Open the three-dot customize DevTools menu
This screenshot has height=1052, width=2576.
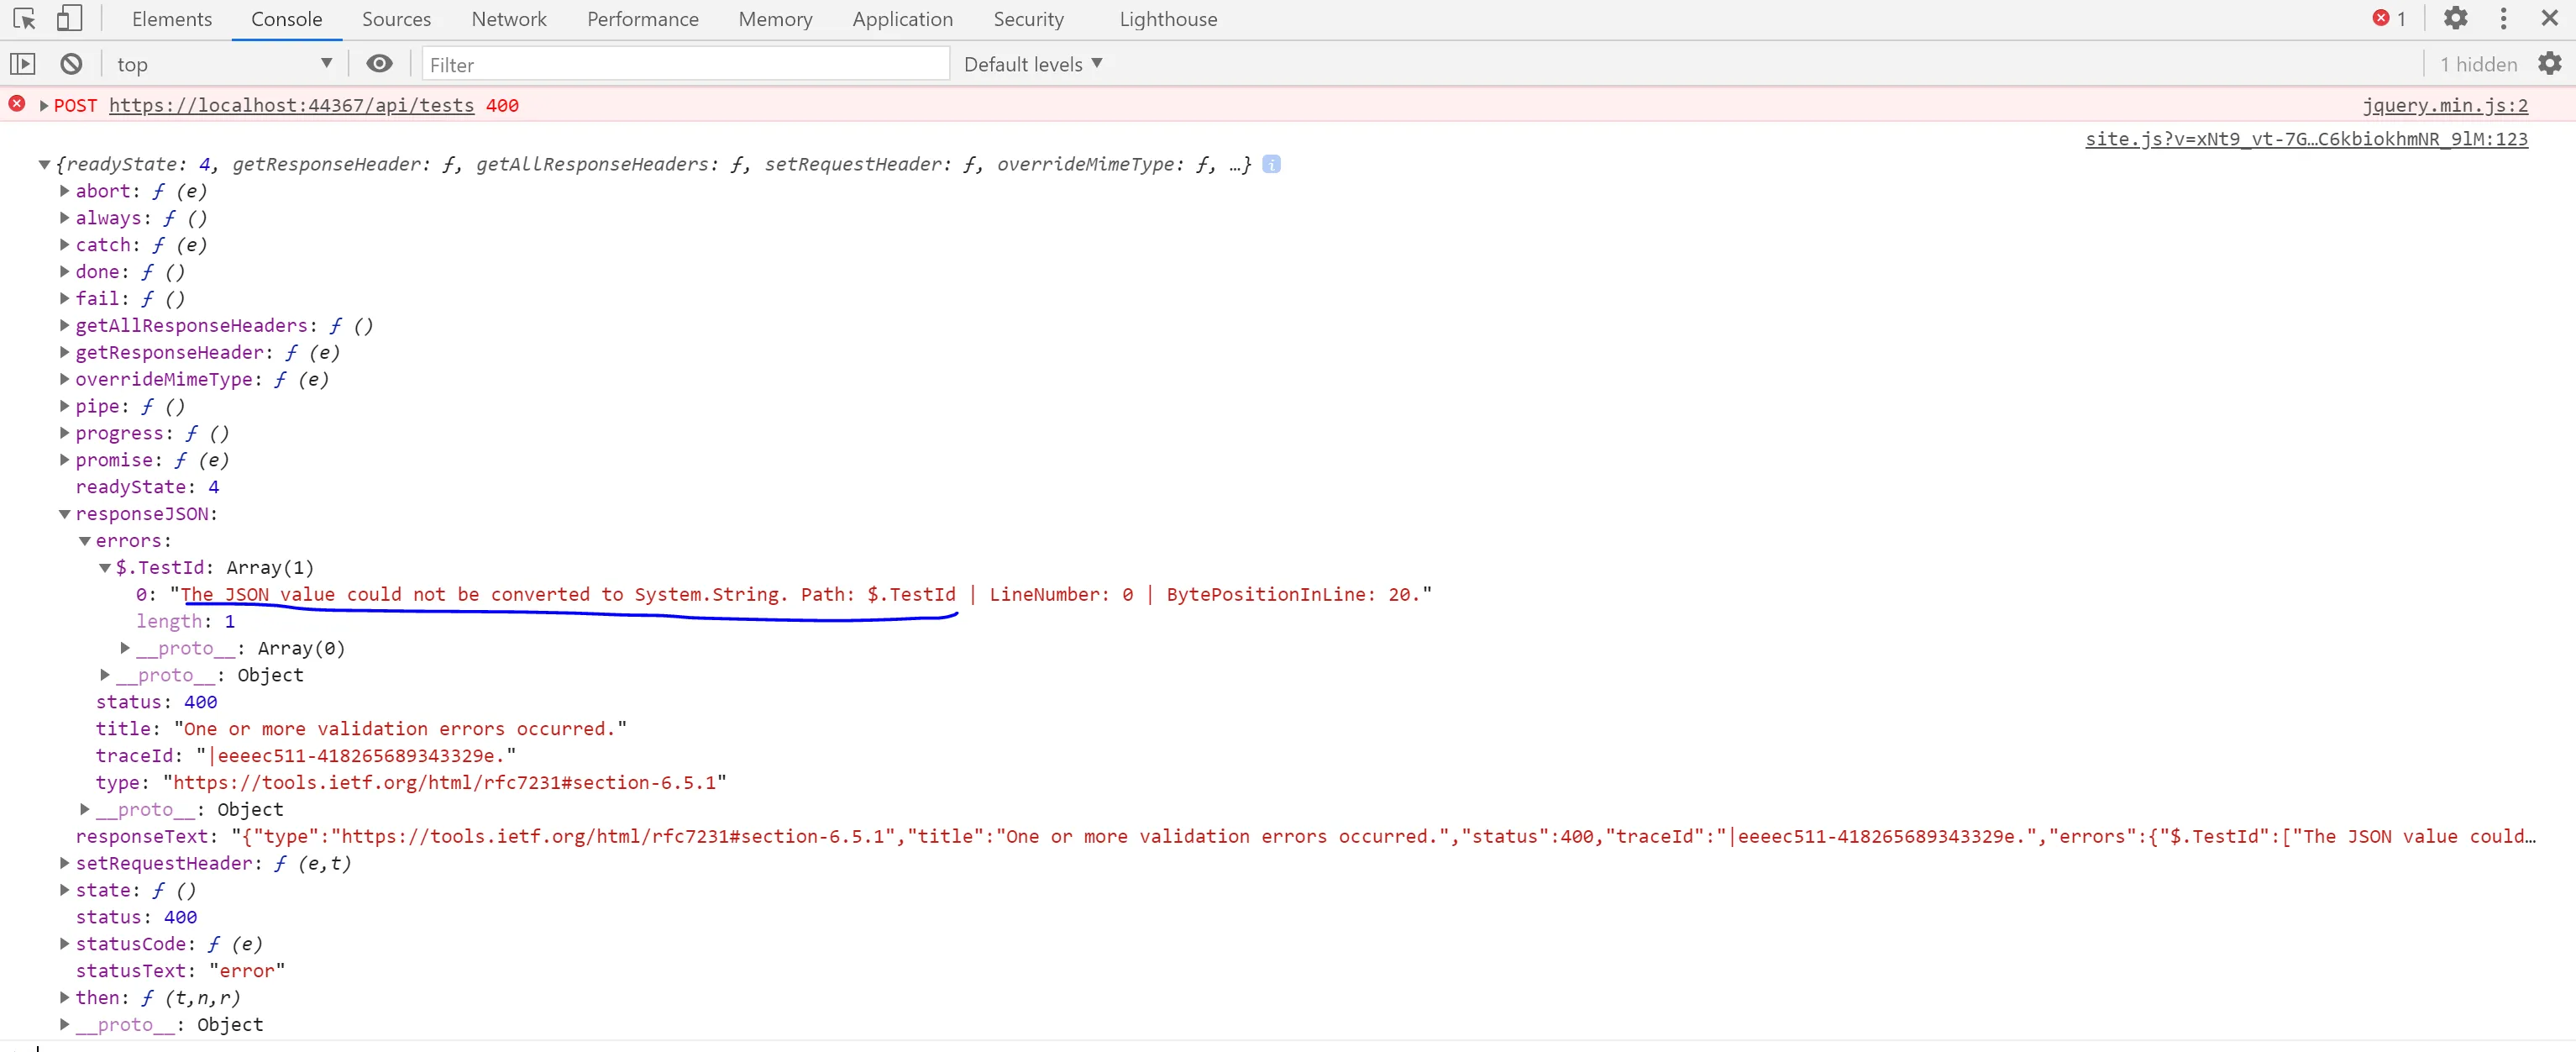tap(2503, 19)
